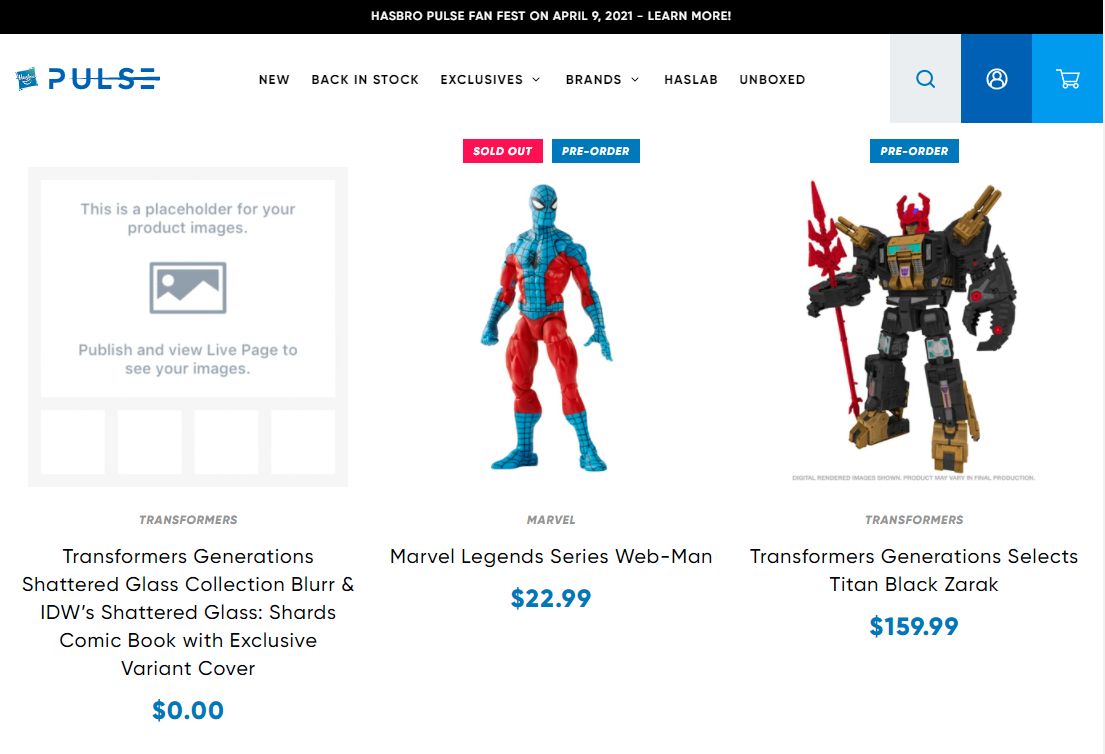1105x754 pixels.
Task: Expand the Exclusives dropdown chevron
Action: [536, 80]
